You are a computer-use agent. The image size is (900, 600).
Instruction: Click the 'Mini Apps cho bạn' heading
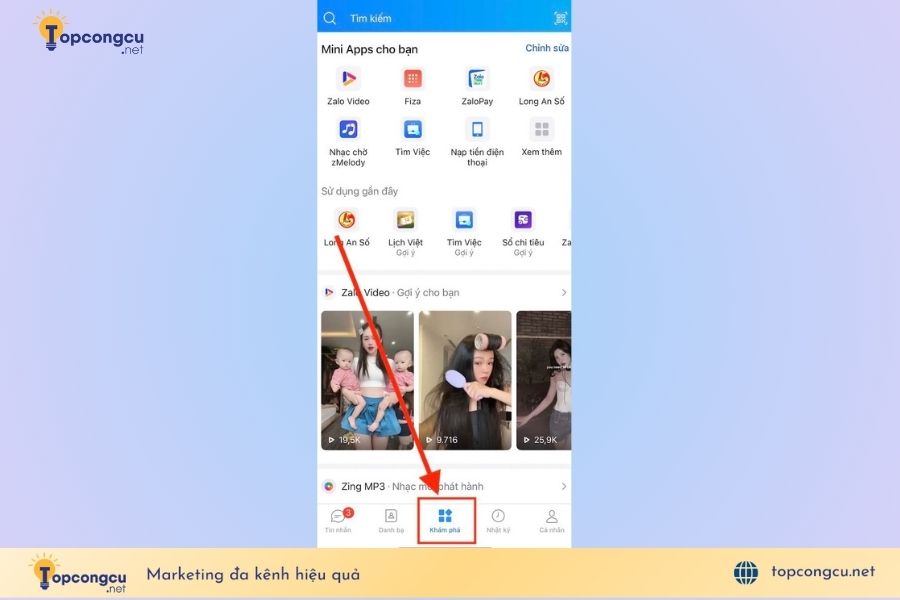pos(369,49)
